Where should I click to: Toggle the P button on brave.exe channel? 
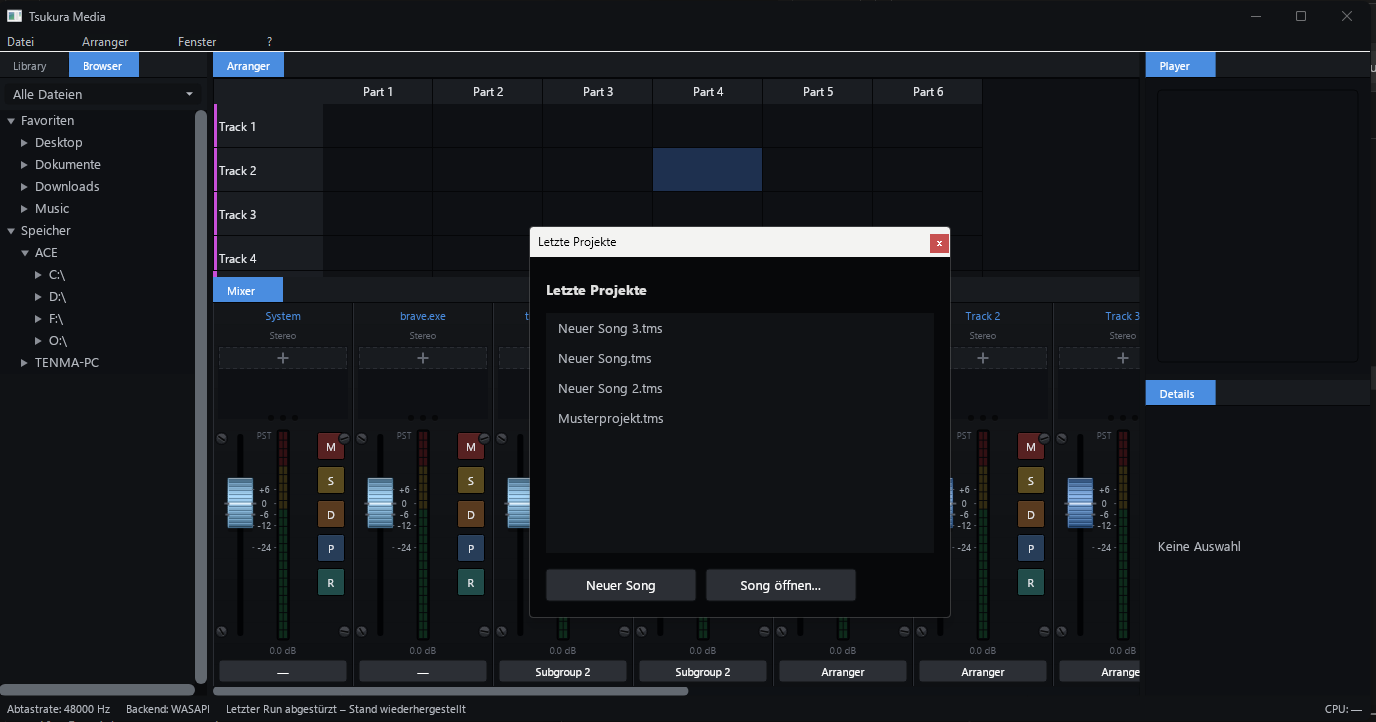(x=471, y=548)
